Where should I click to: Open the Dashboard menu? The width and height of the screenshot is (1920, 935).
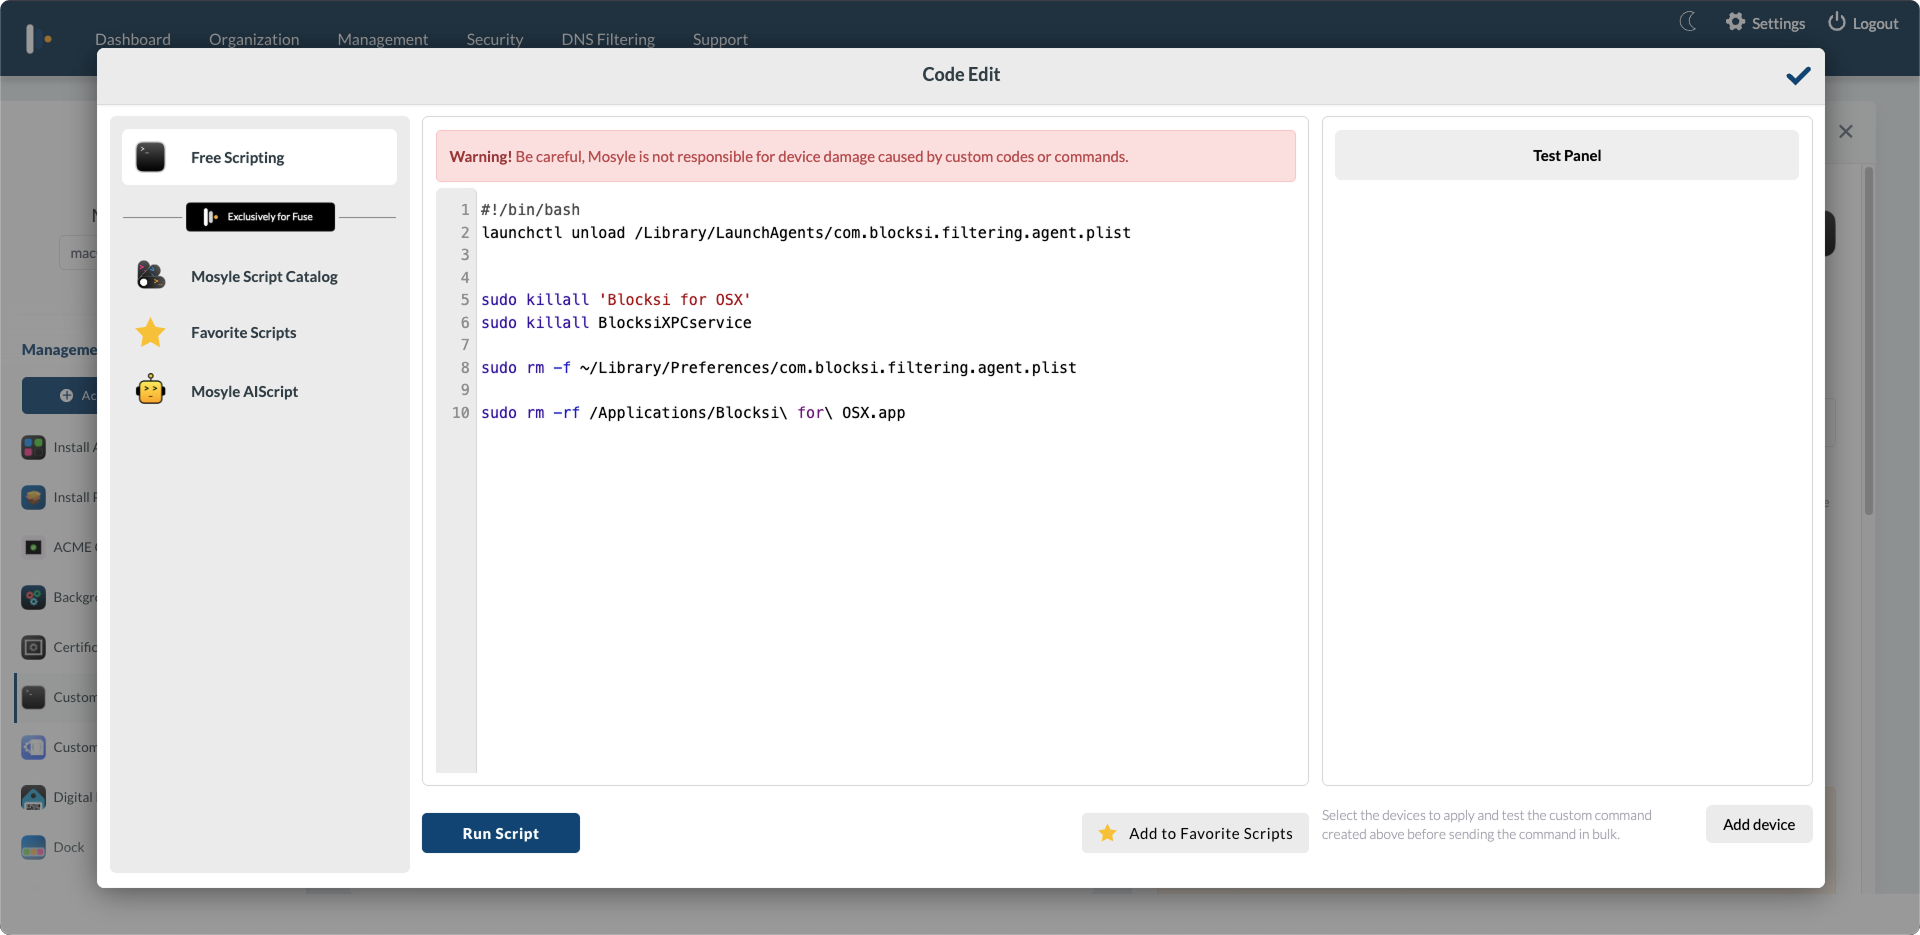tap(133, 39)
